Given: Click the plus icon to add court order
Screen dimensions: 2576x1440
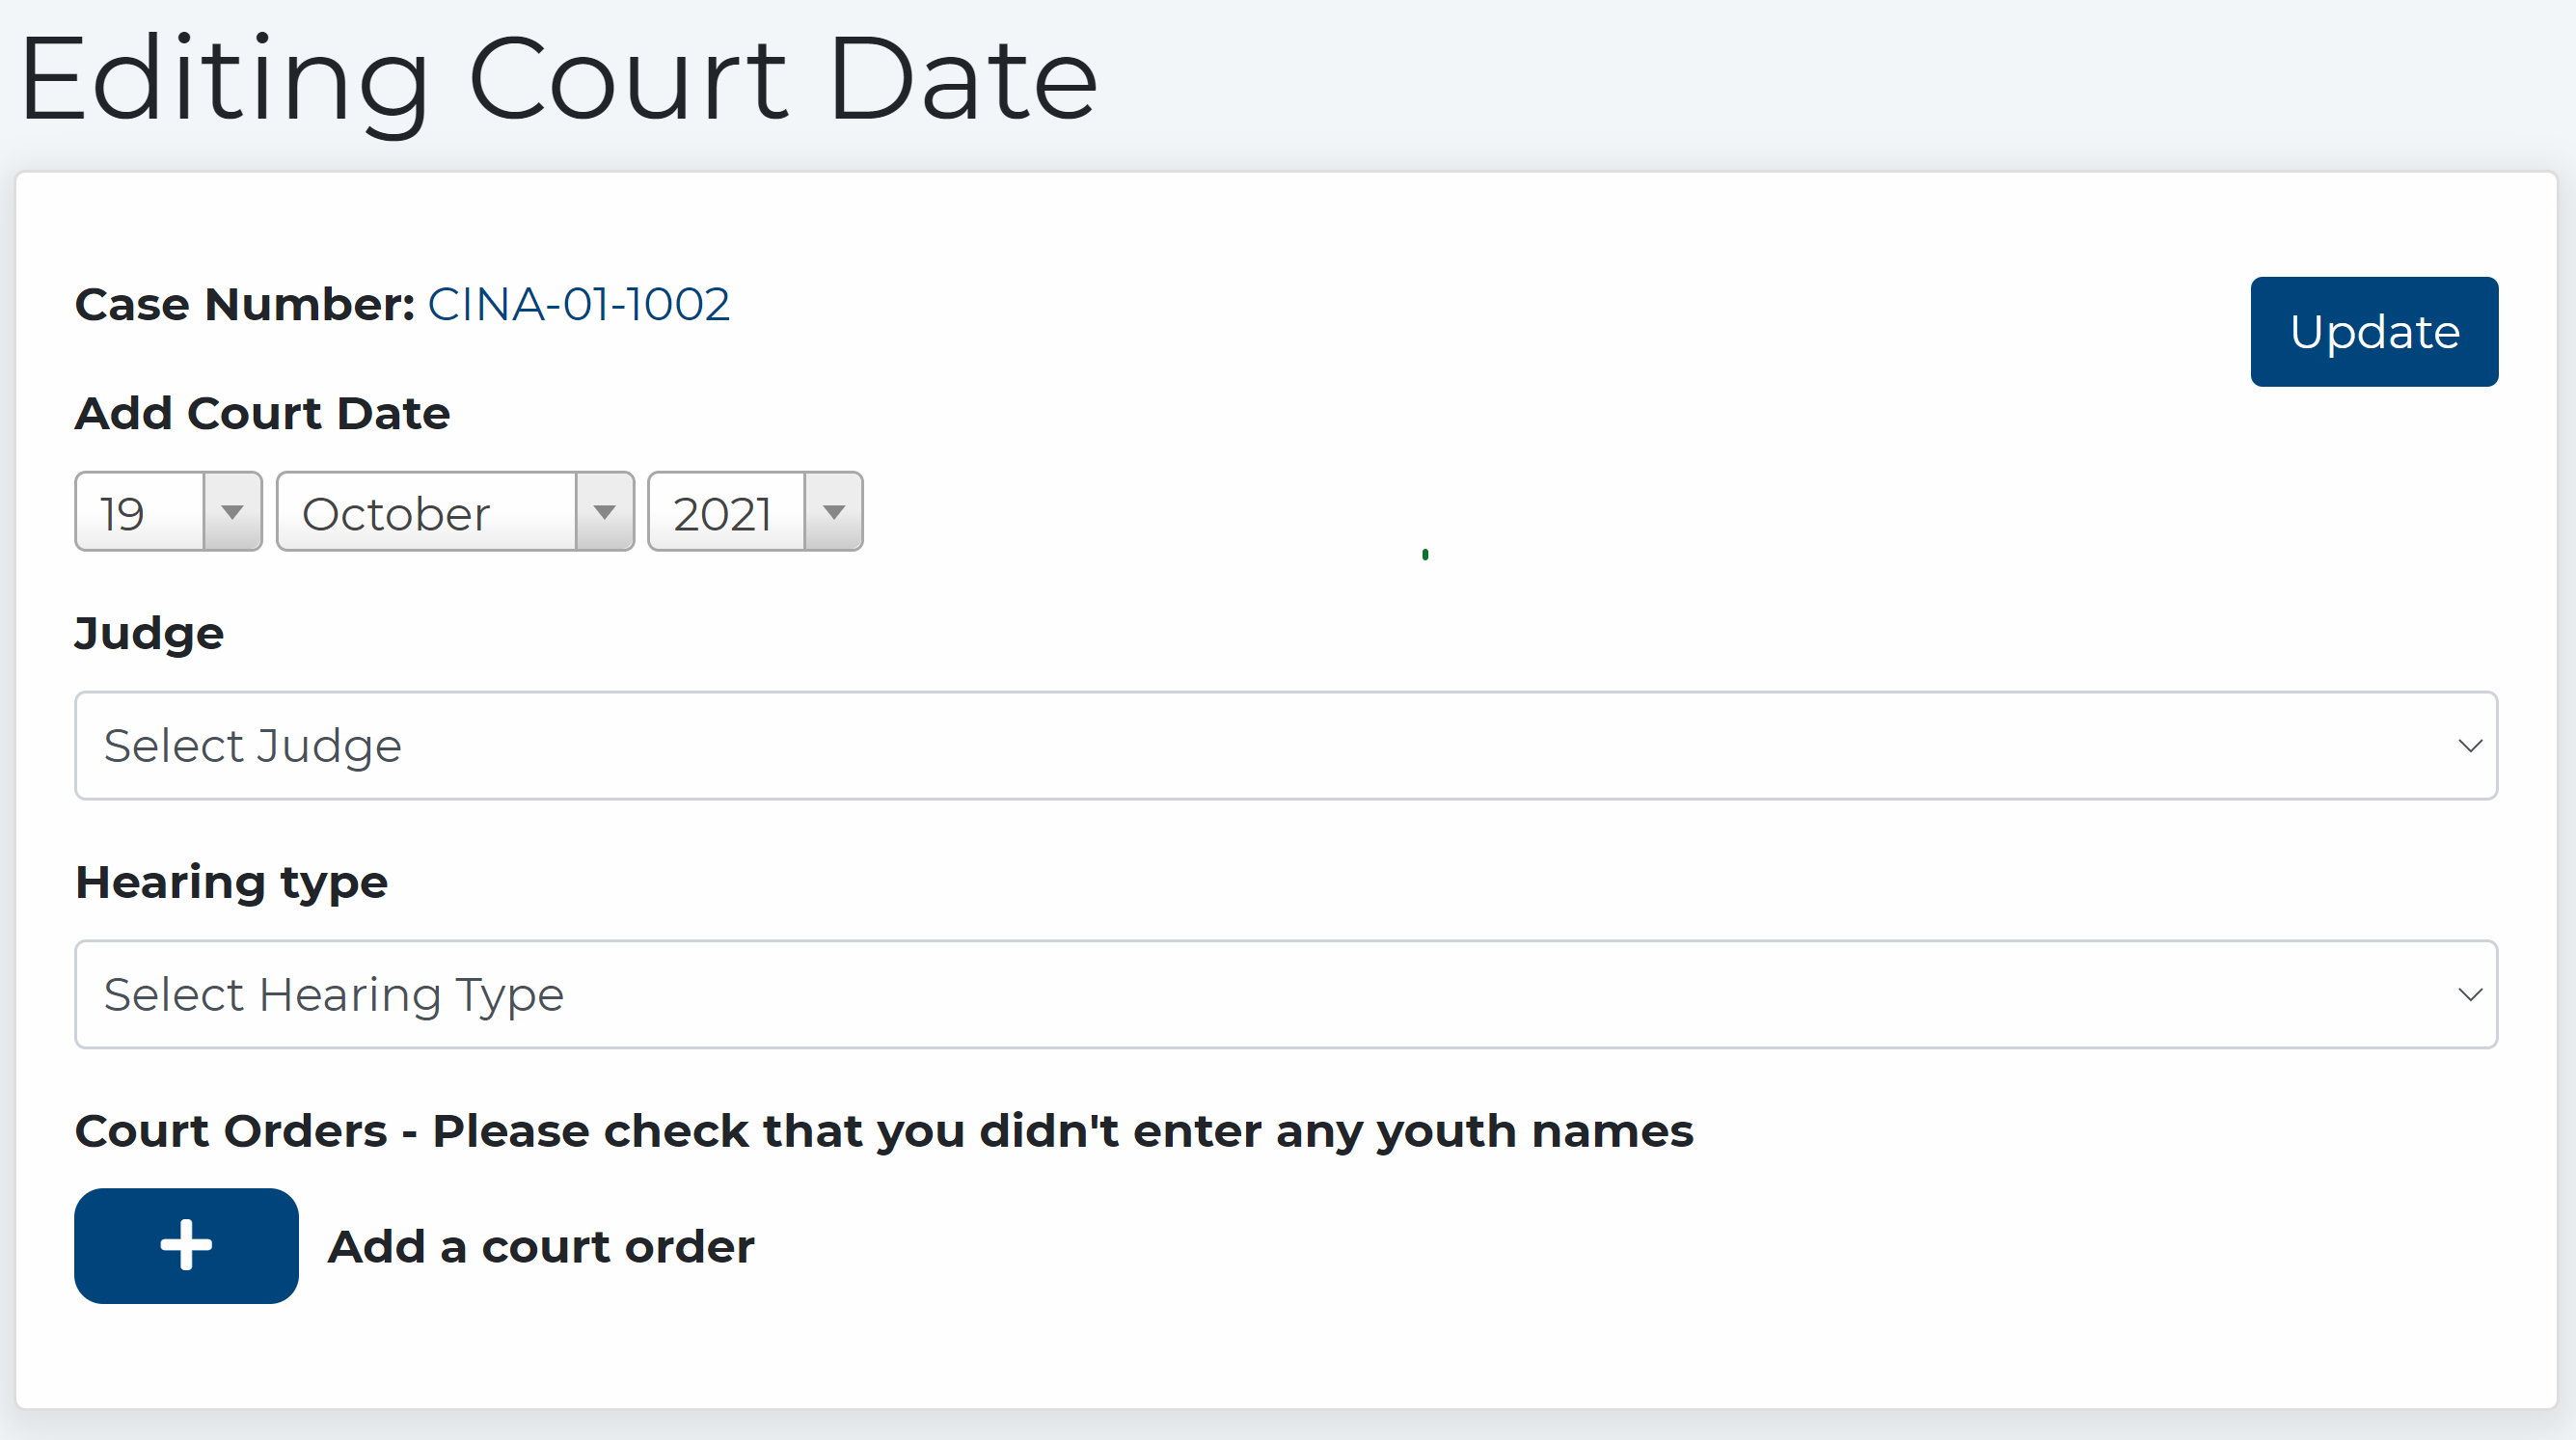Looking at the screenshot, I should click(x=186, y=1245).
